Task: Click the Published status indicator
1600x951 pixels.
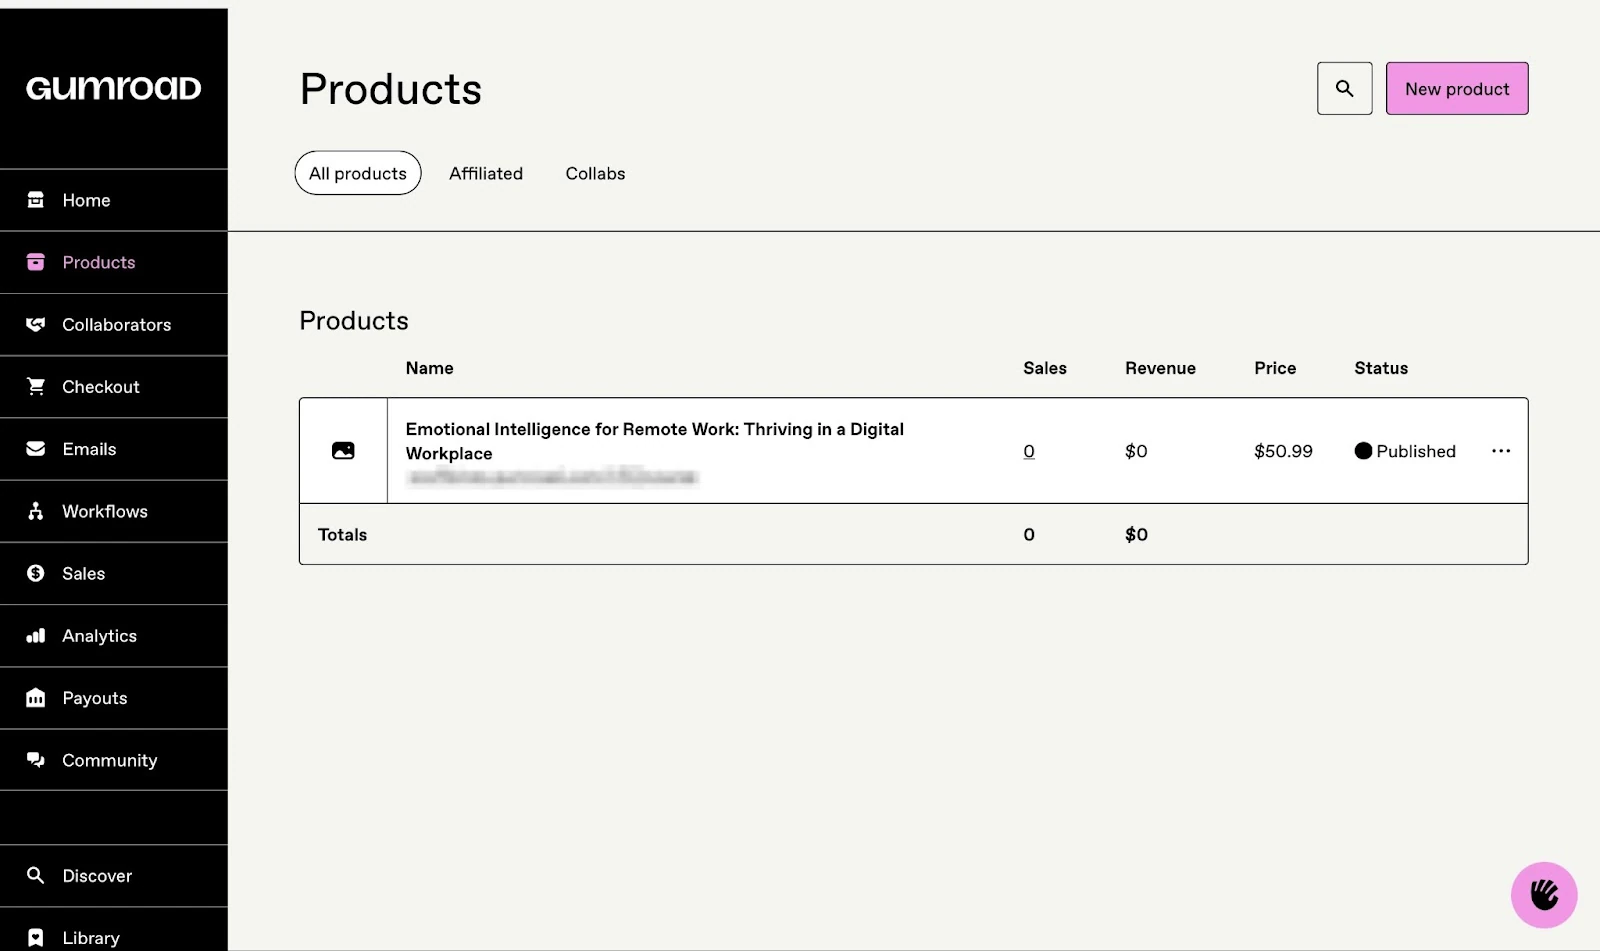Action: pyautogui.click(x=1405, y=451)
